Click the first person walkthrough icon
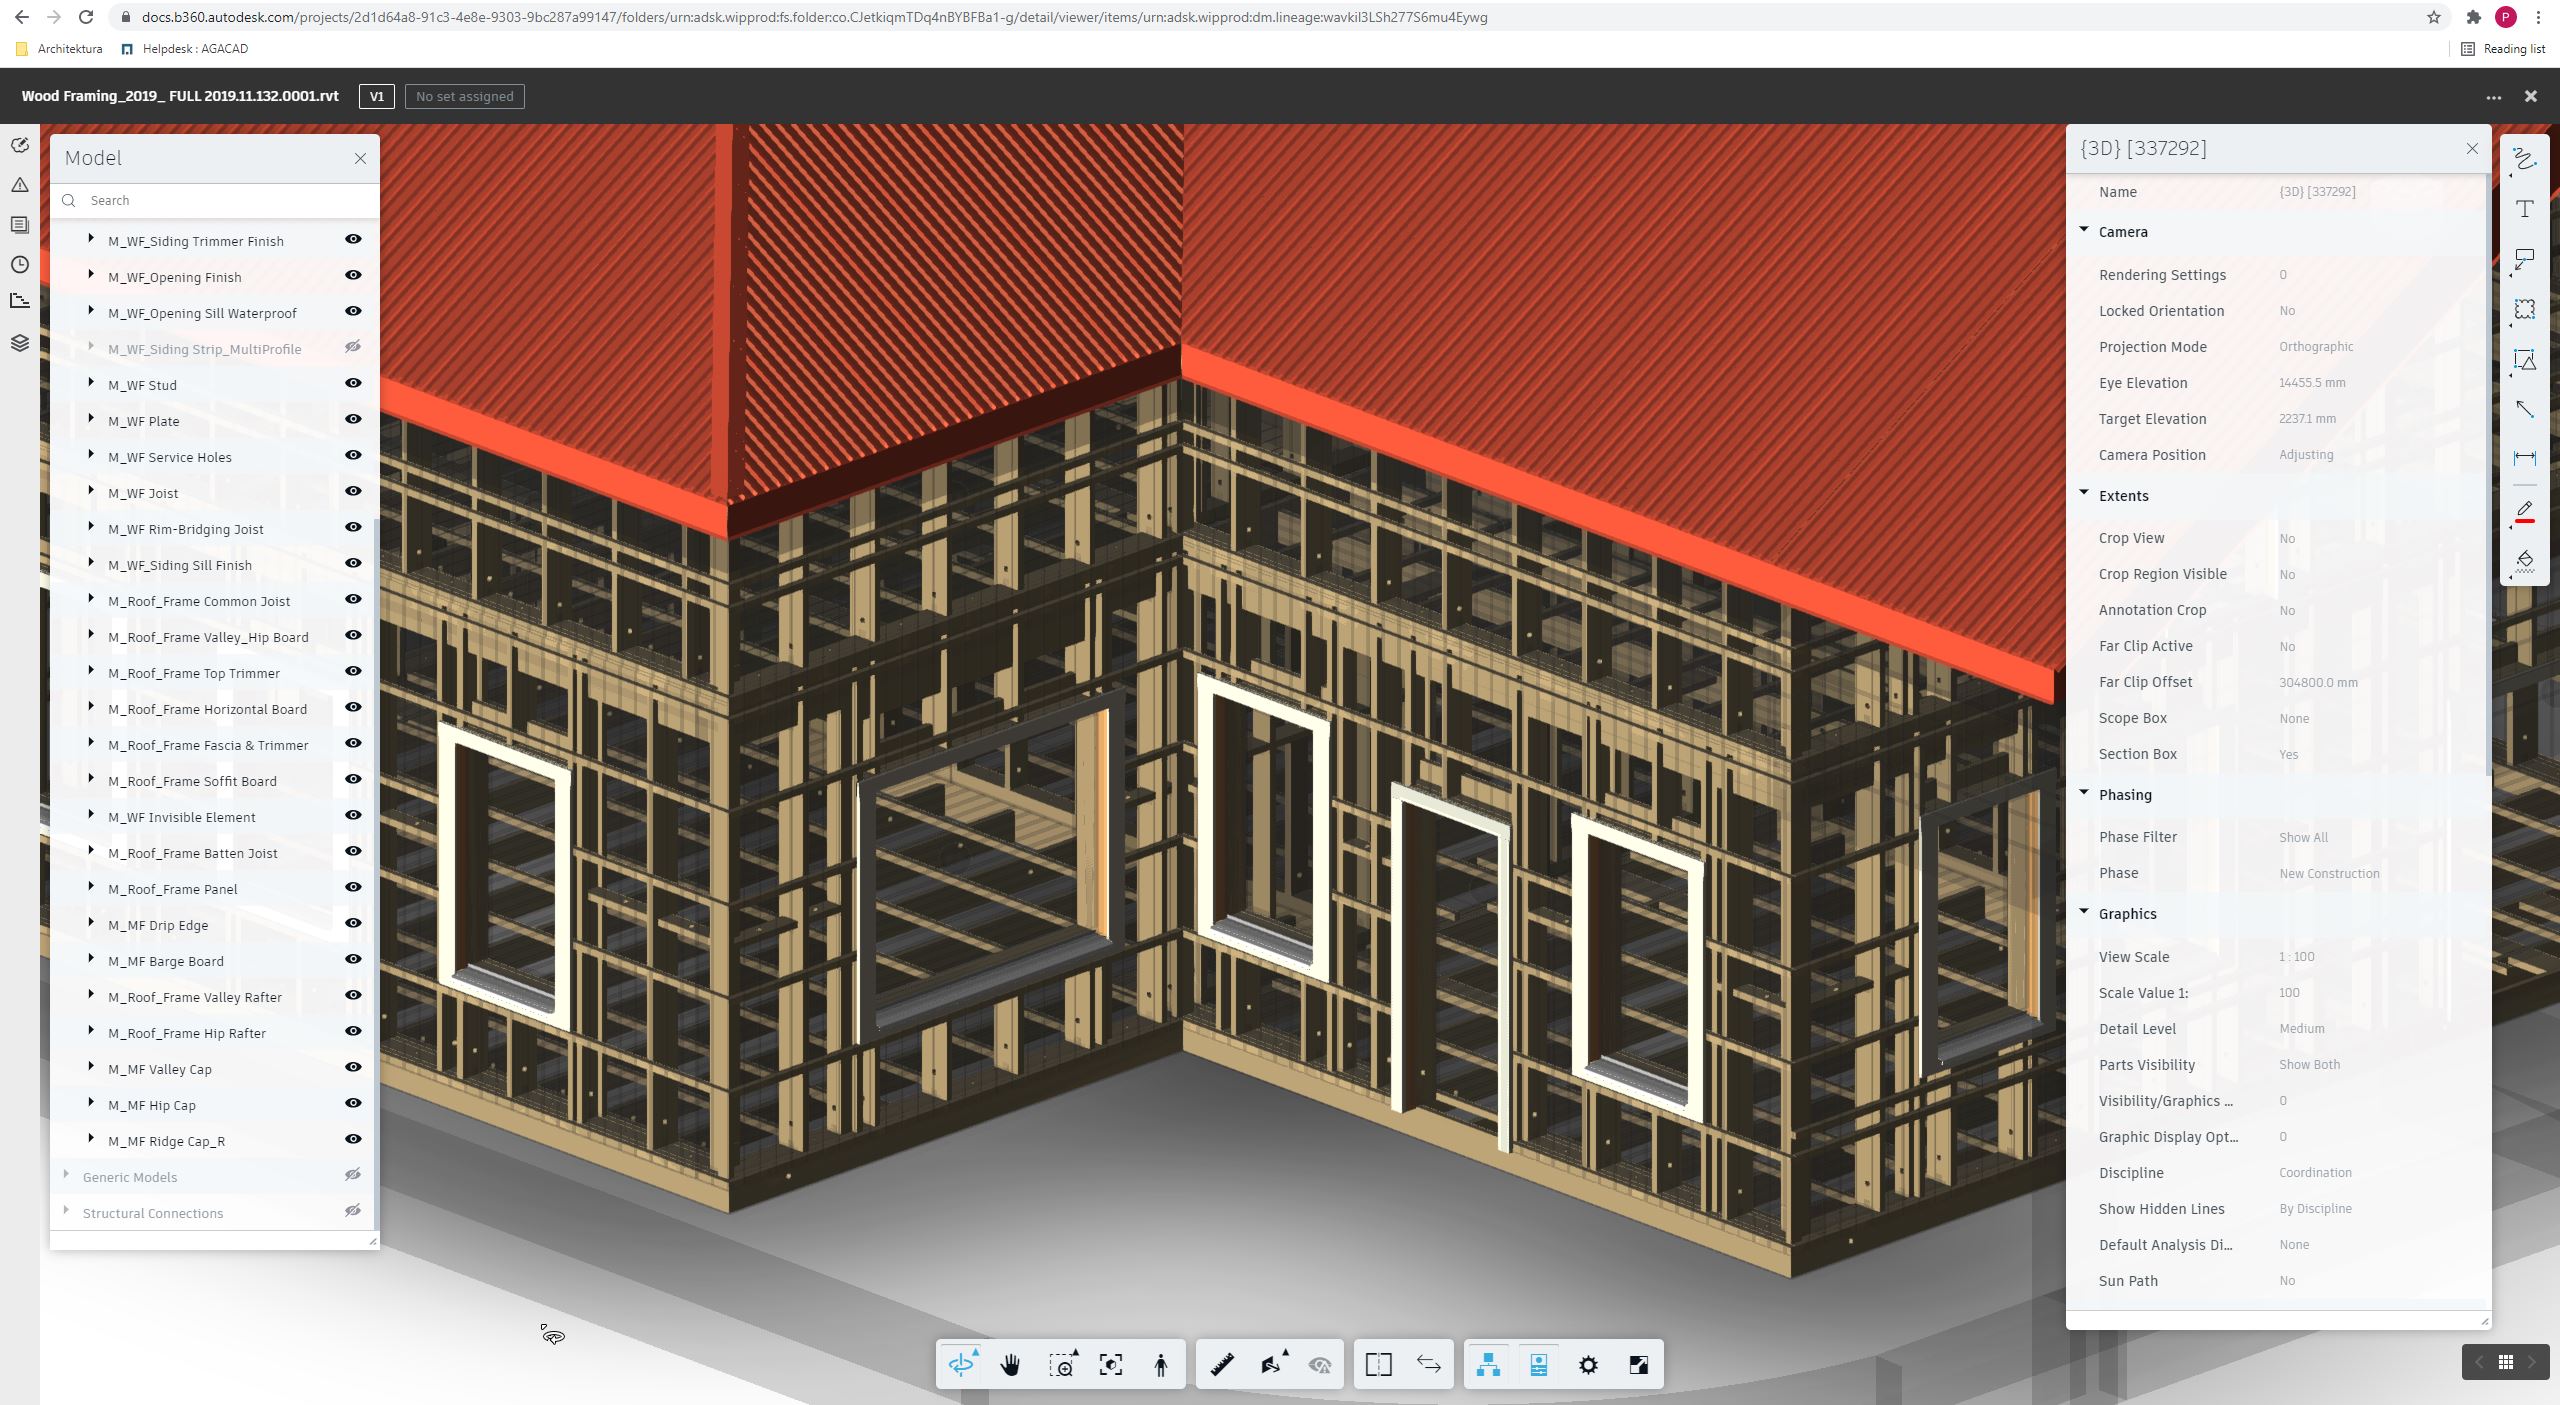This screenshot has height=1405, width=2560. (1157, 1365)
